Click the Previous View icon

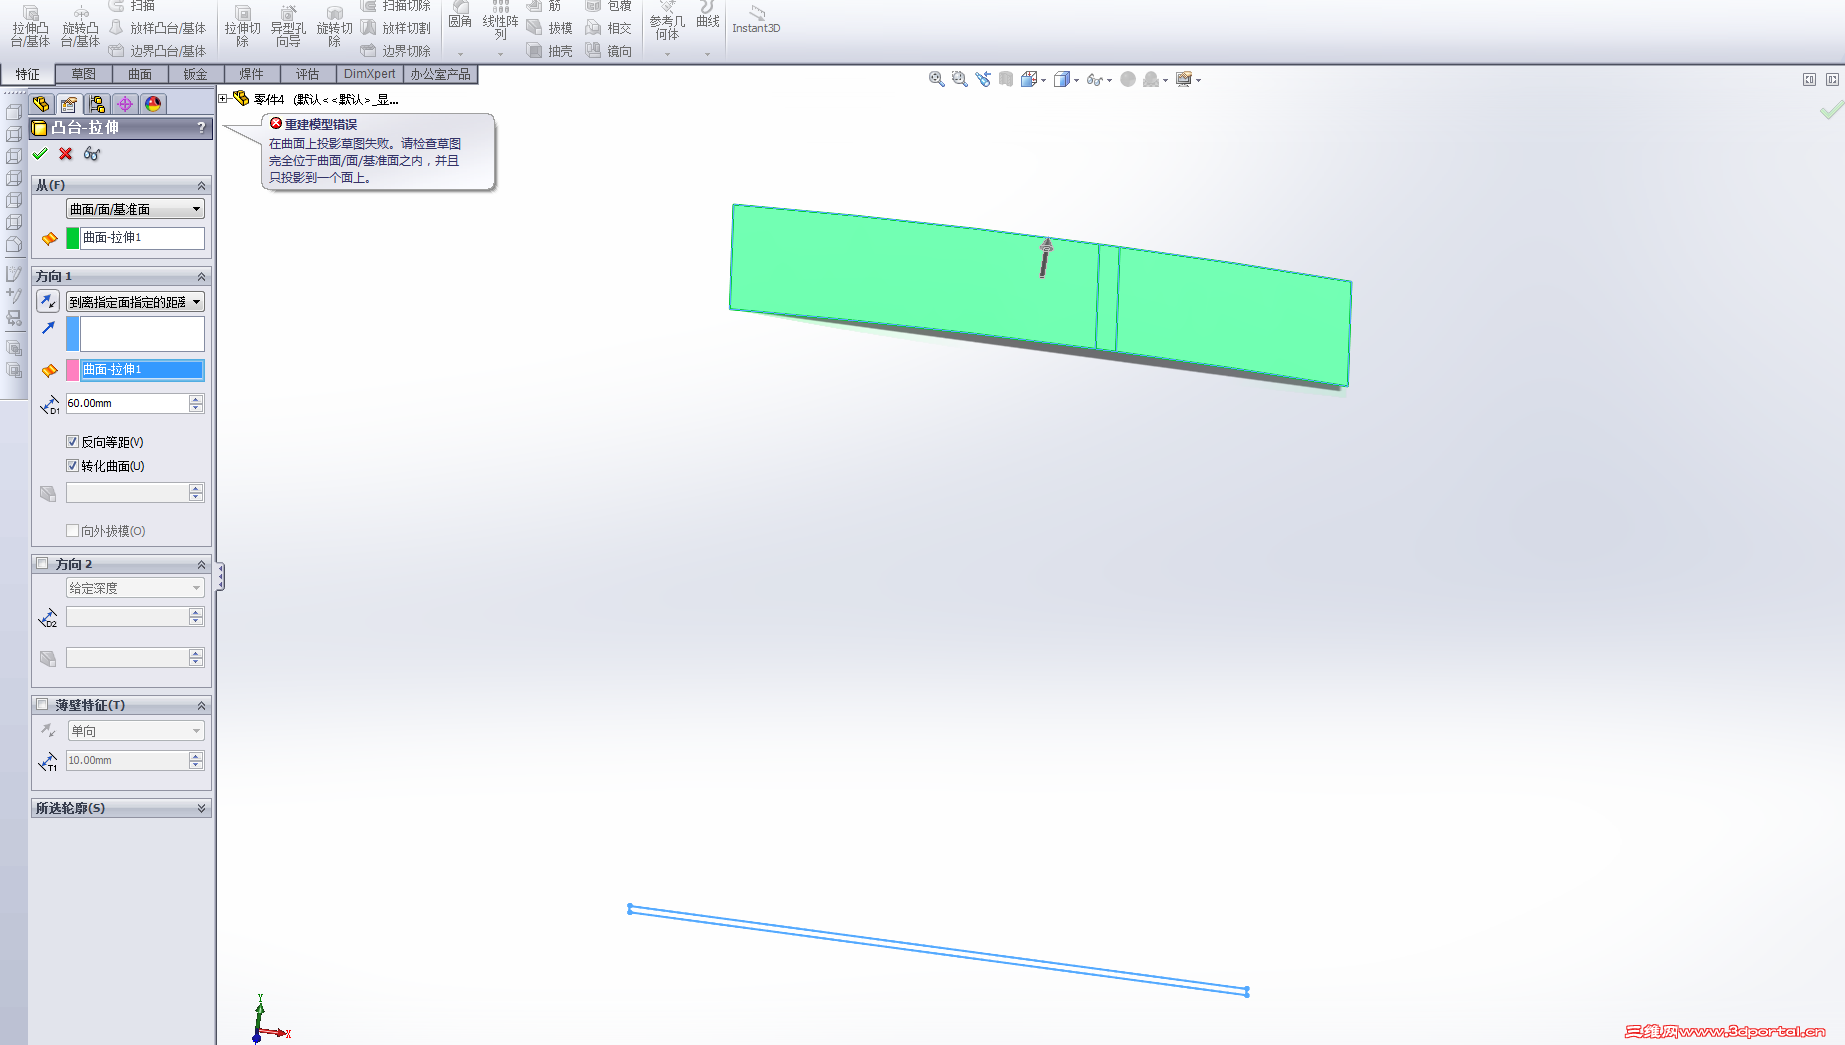[983, 79]
